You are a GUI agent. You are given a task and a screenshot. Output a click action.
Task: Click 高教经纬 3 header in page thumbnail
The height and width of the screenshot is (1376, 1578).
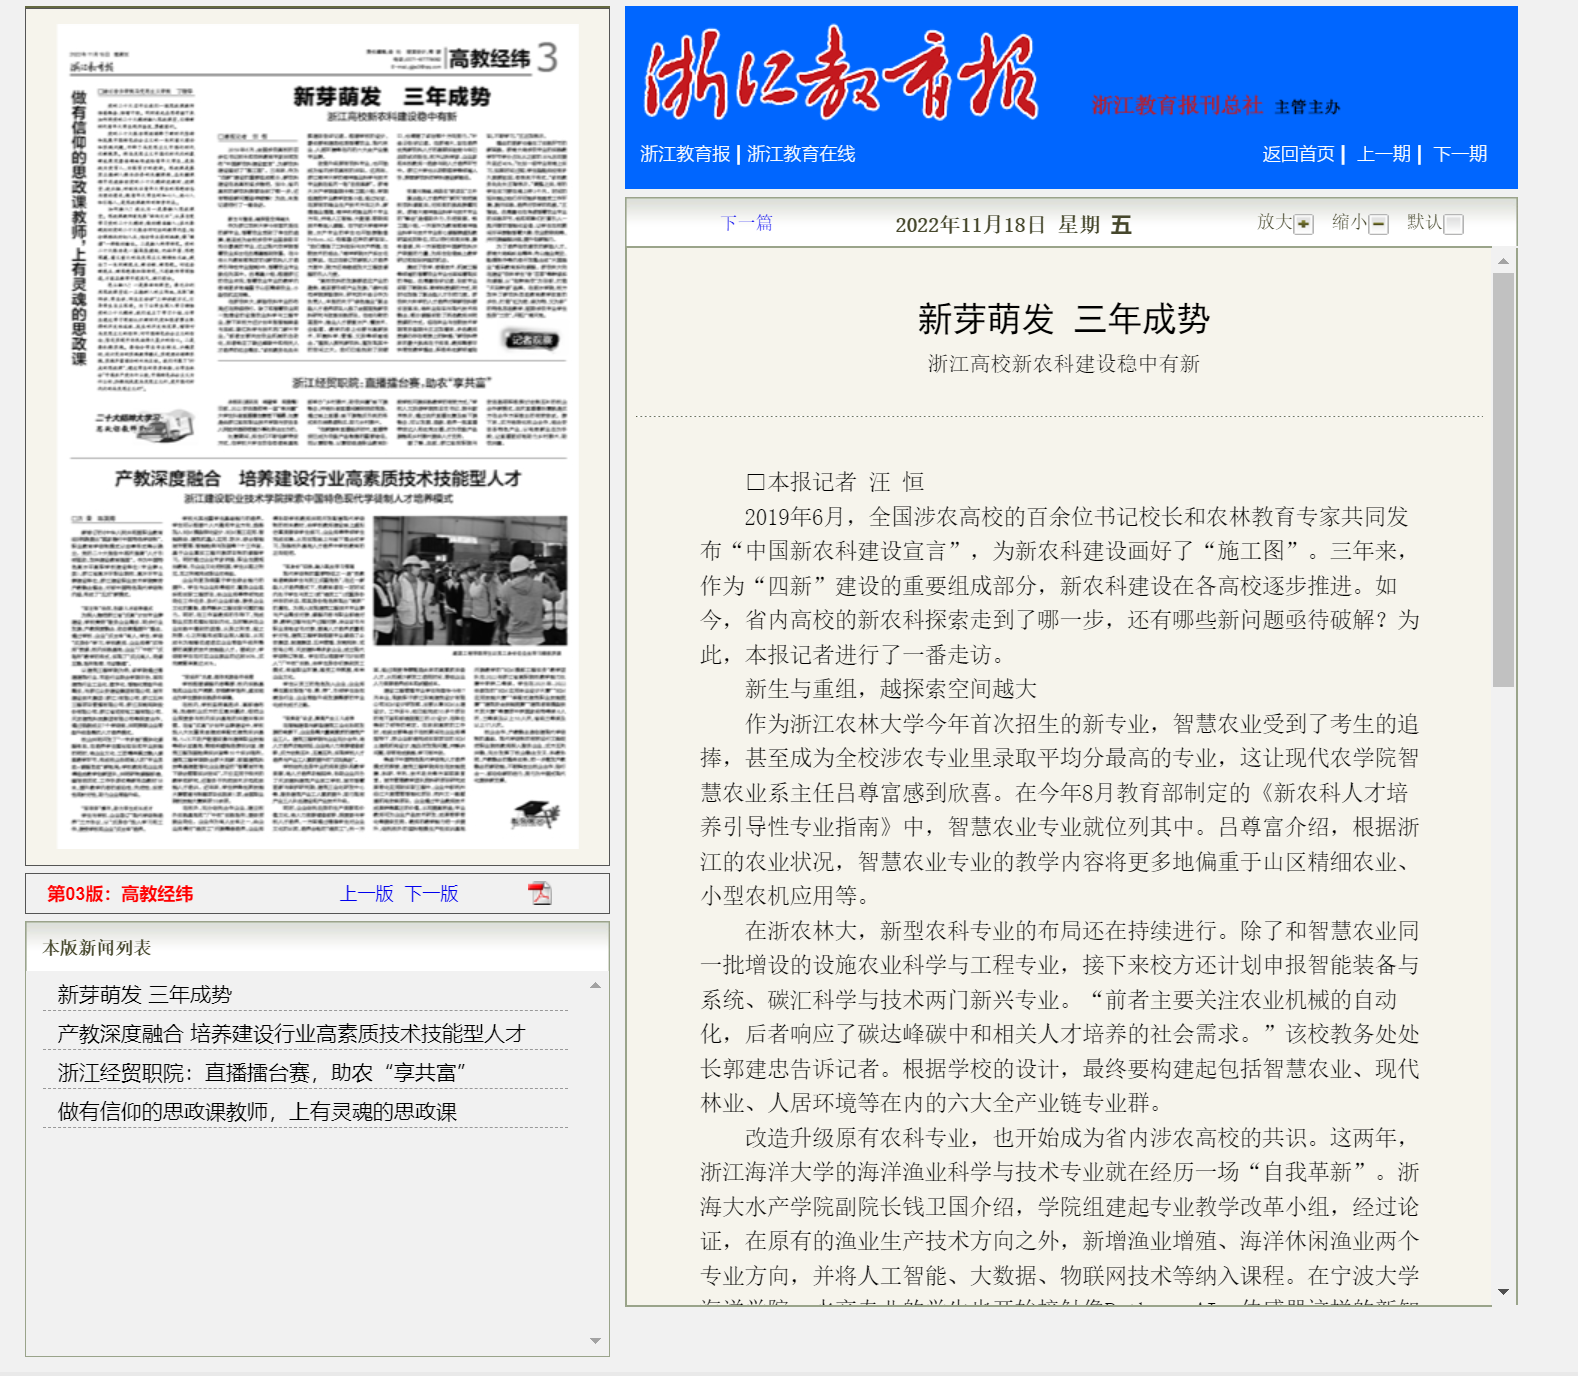(x=502, y=58)
